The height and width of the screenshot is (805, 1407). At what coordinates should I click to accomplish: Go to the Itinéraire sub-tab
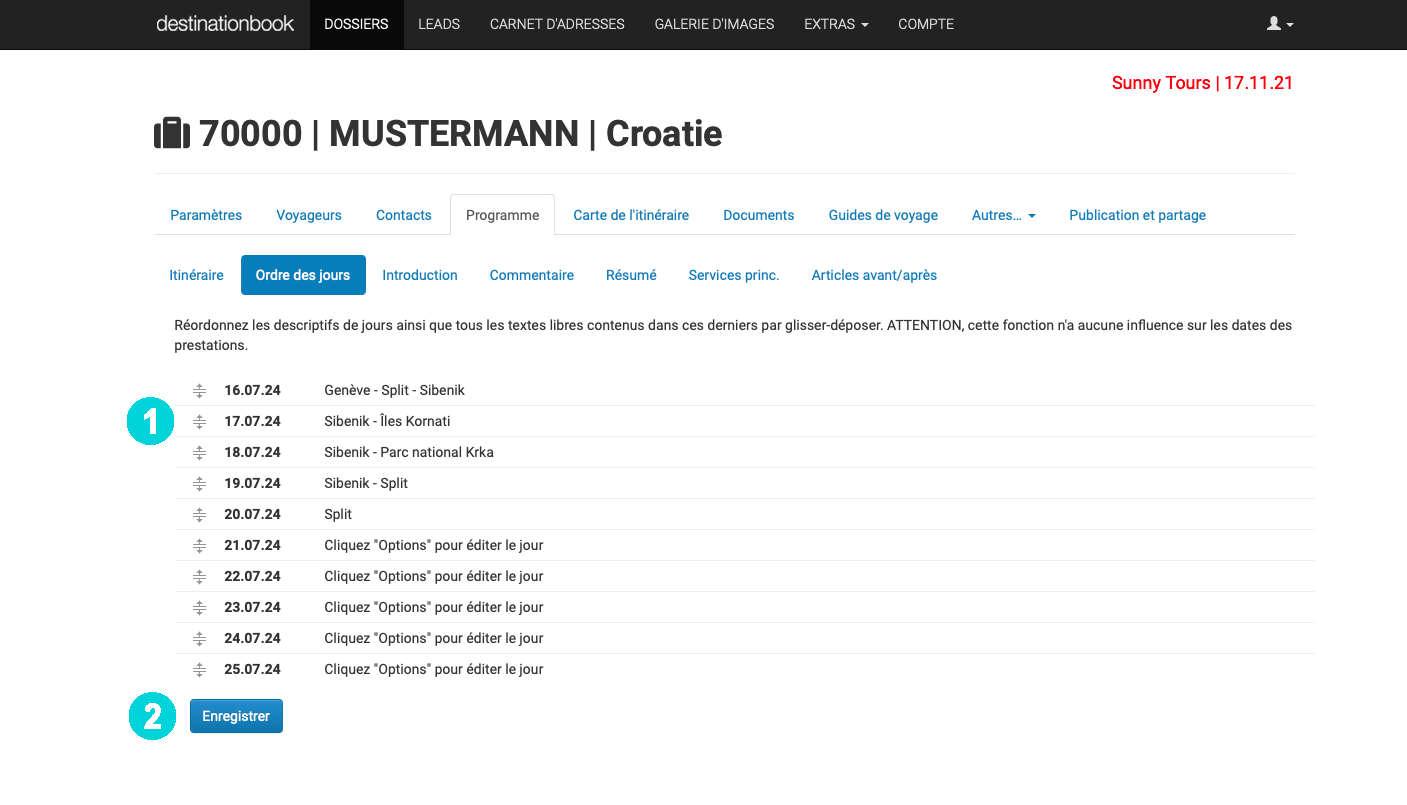(197, 275)
